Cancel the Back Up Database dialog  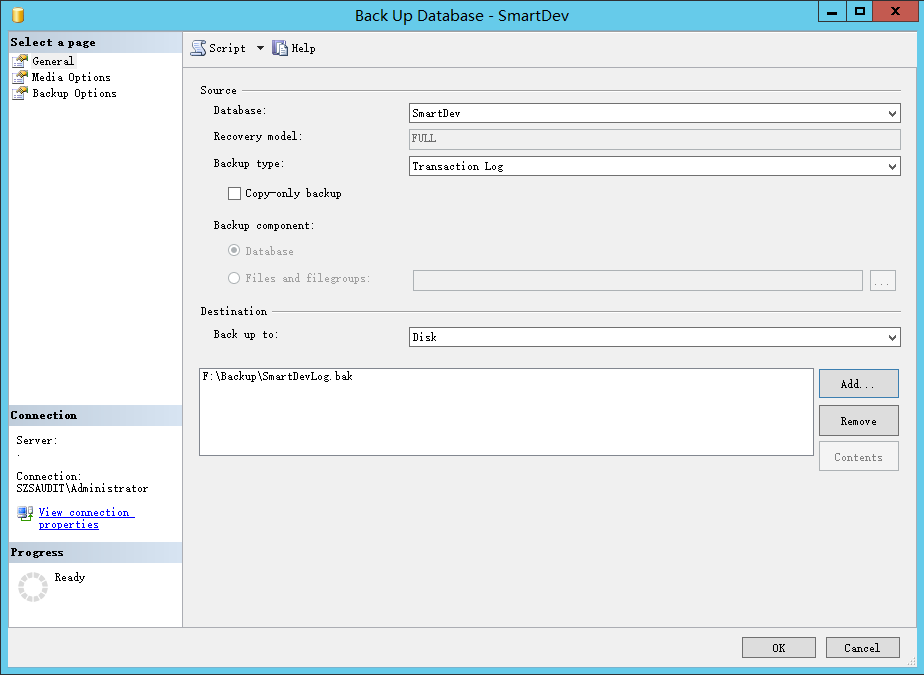[862, 648]
